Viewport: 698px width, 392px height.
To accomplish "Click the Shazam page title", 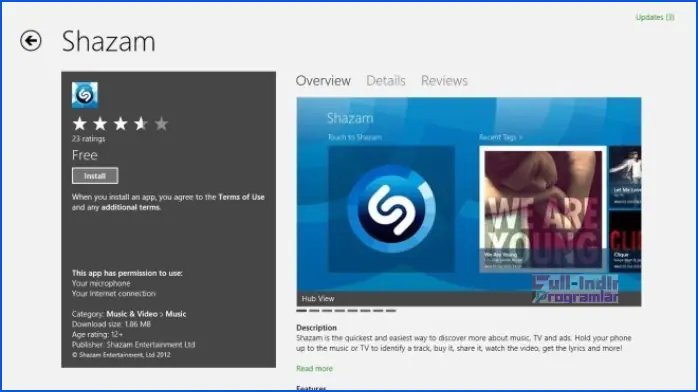I will pos(109,41).
